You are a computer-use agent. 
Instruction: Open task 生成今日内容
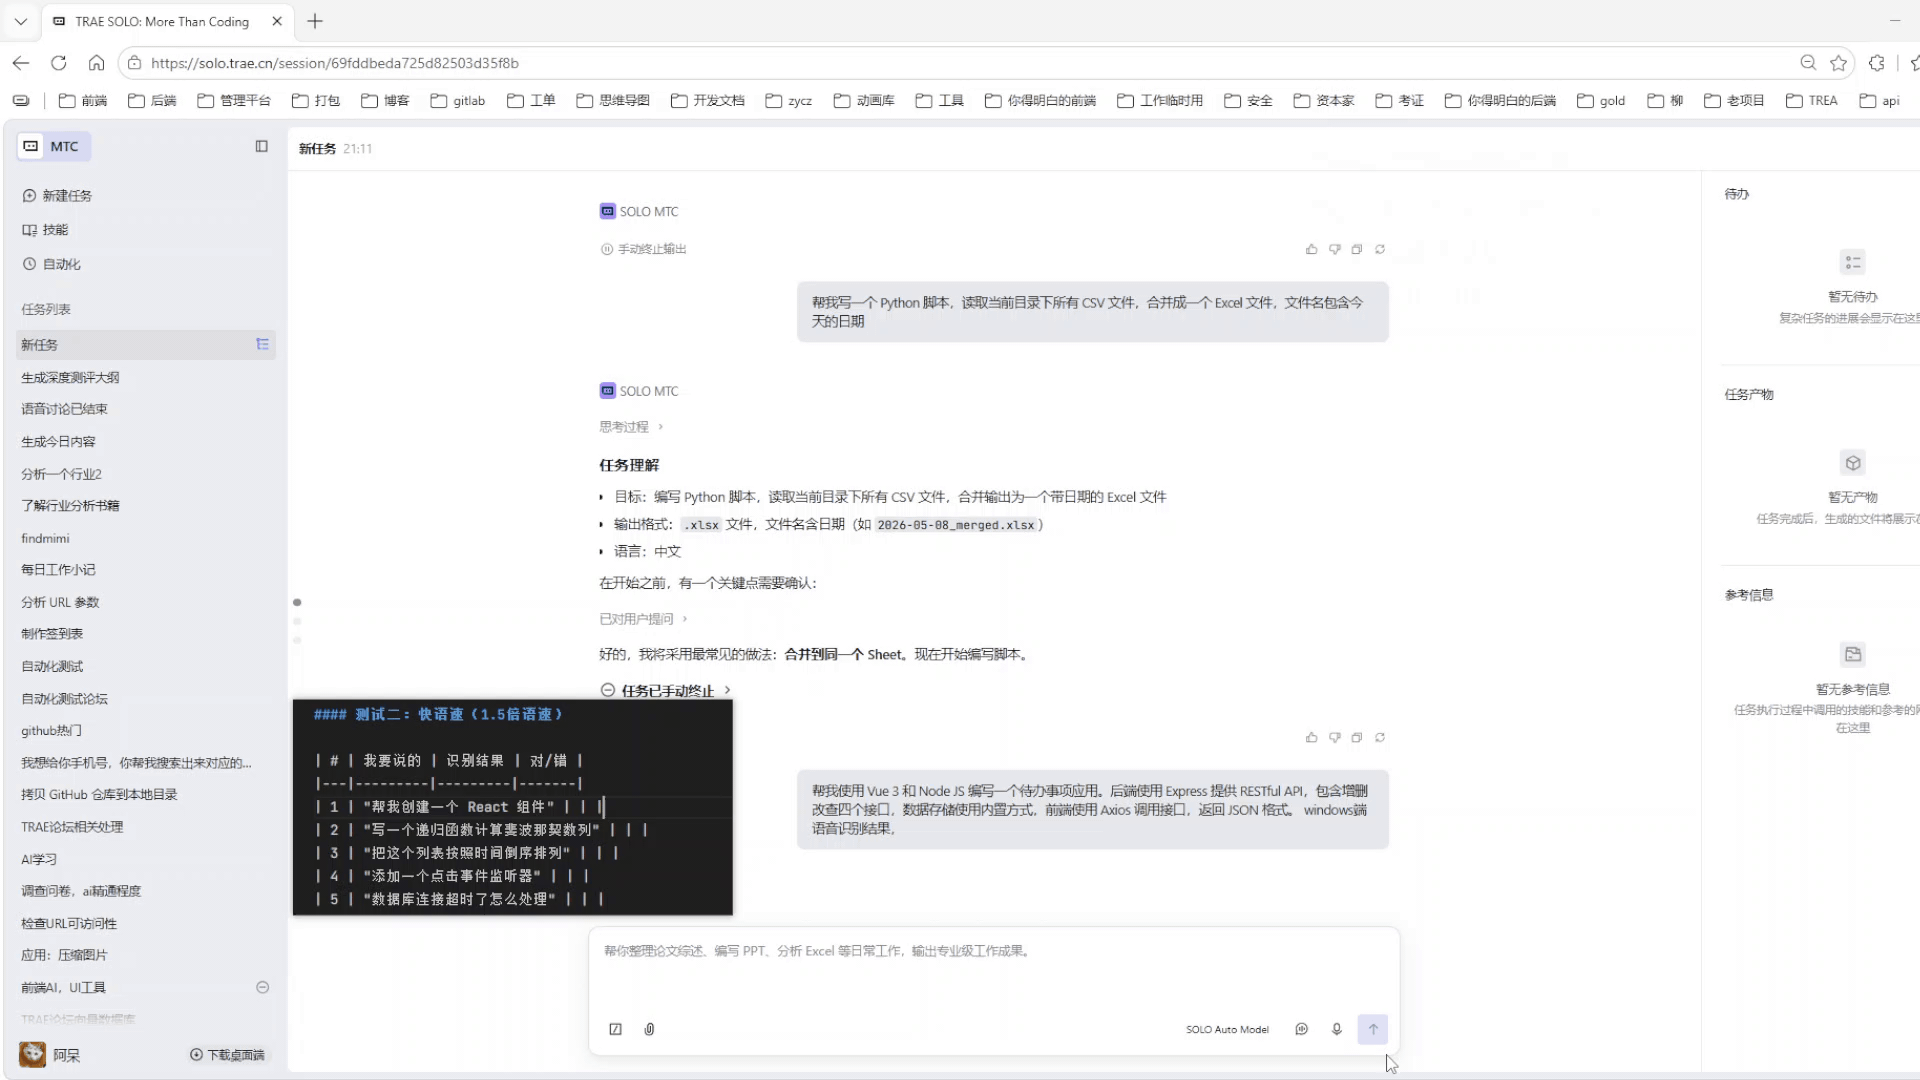58,441
